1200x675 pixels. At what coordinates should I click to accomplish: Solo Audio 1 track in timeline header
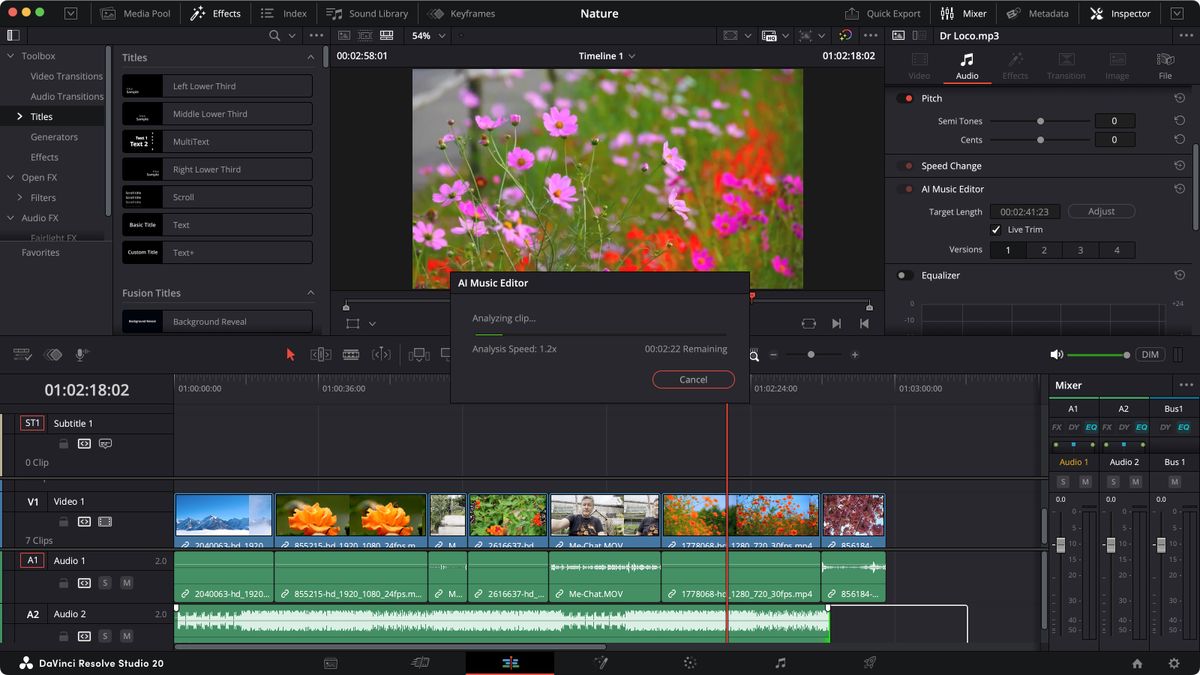[x=105, y=583]
